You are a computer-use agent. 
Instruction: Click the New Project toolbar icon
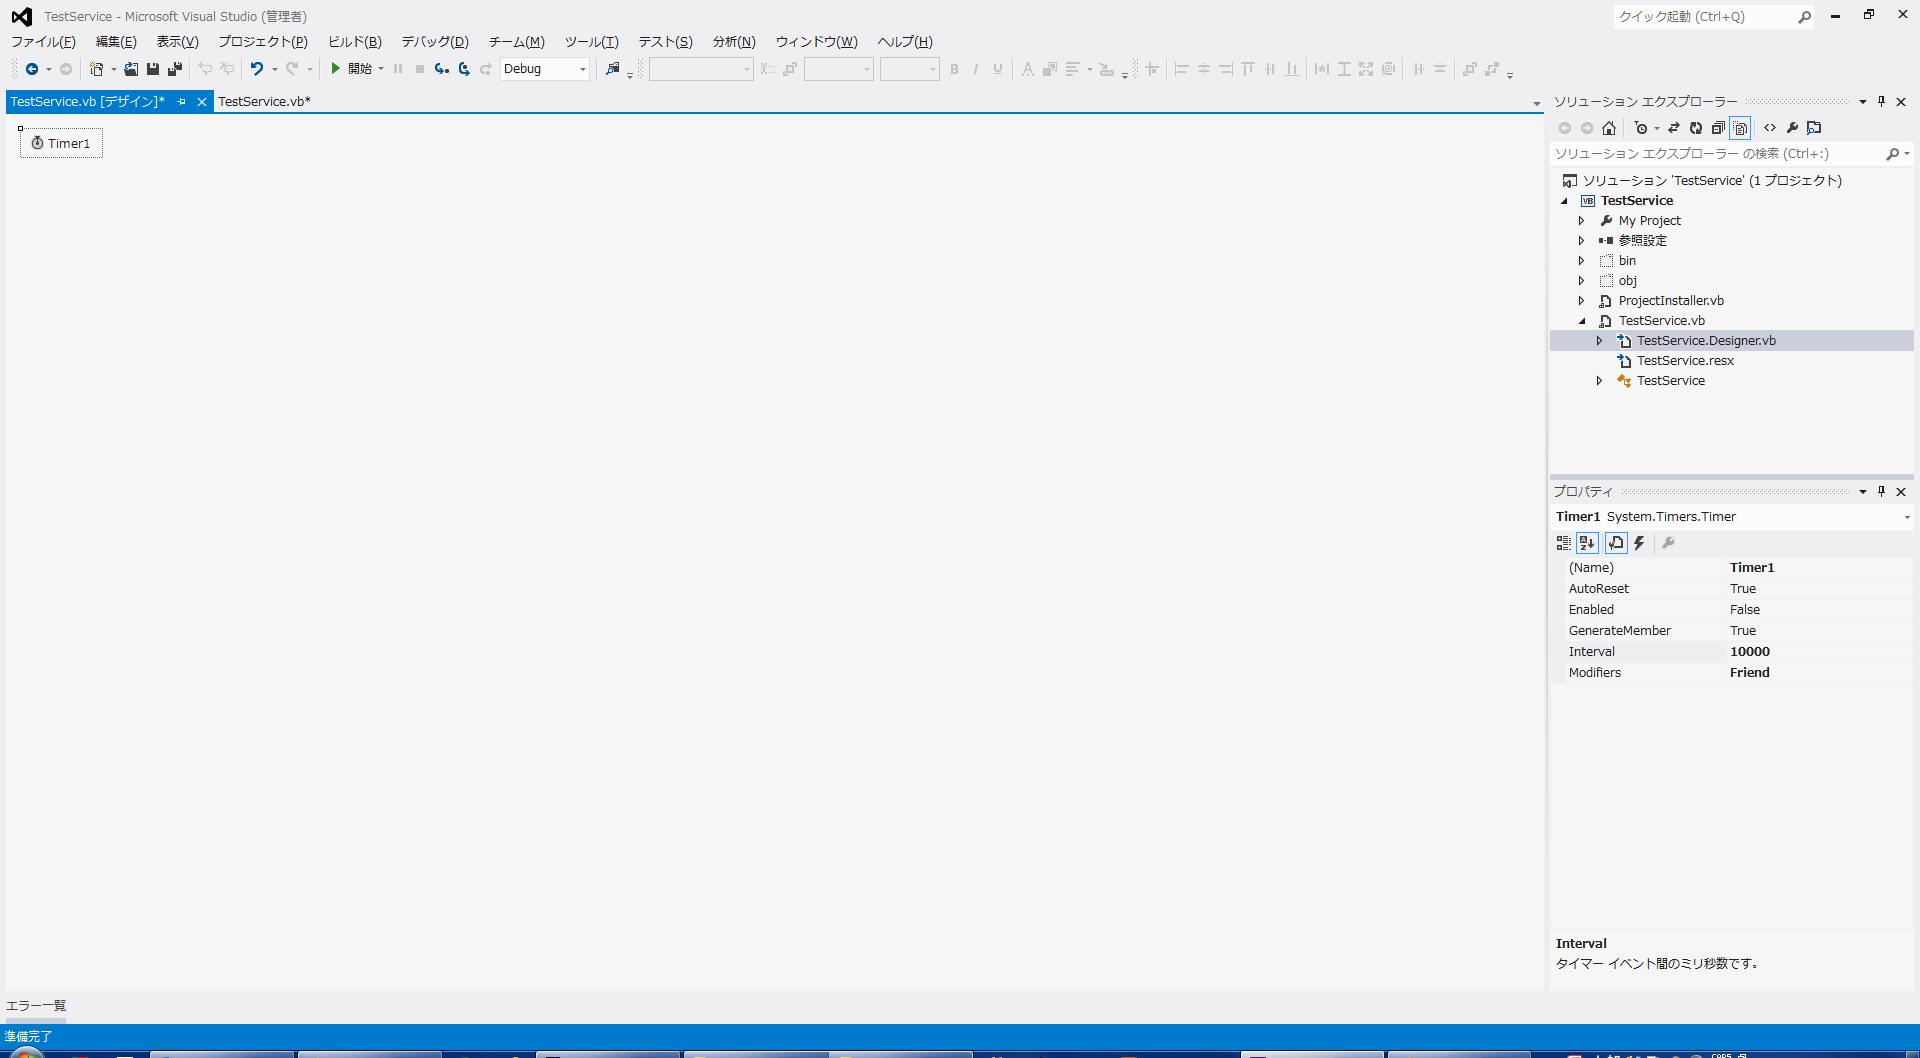click(x=96, y=69)
